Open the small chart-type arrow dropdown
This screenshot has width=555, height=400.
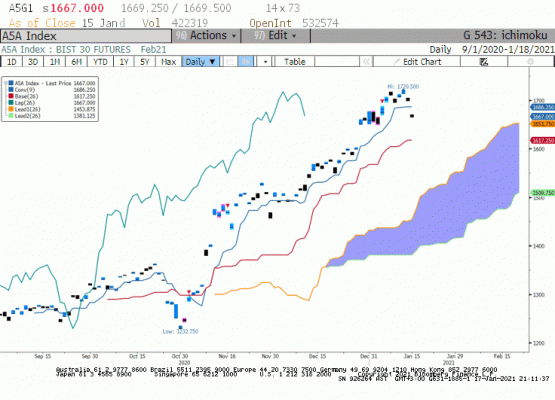[x=265, y=62]
